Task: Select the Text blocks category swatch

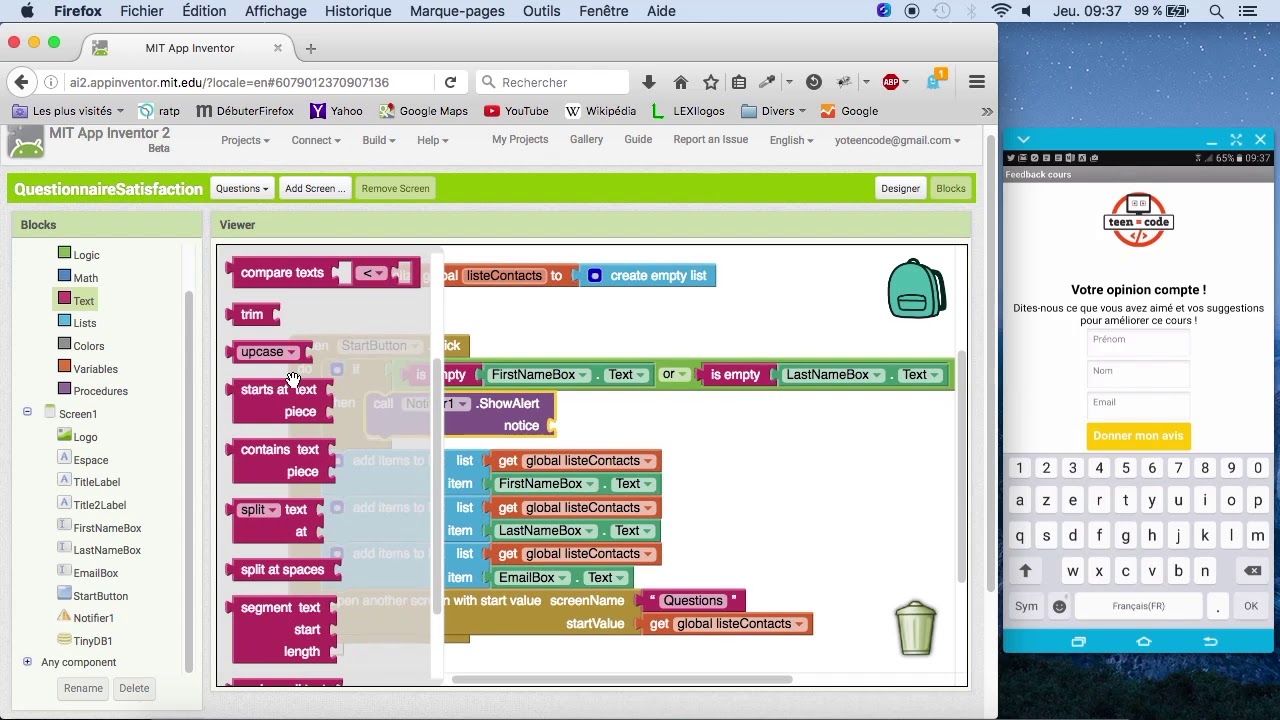Action: (64, 299)
